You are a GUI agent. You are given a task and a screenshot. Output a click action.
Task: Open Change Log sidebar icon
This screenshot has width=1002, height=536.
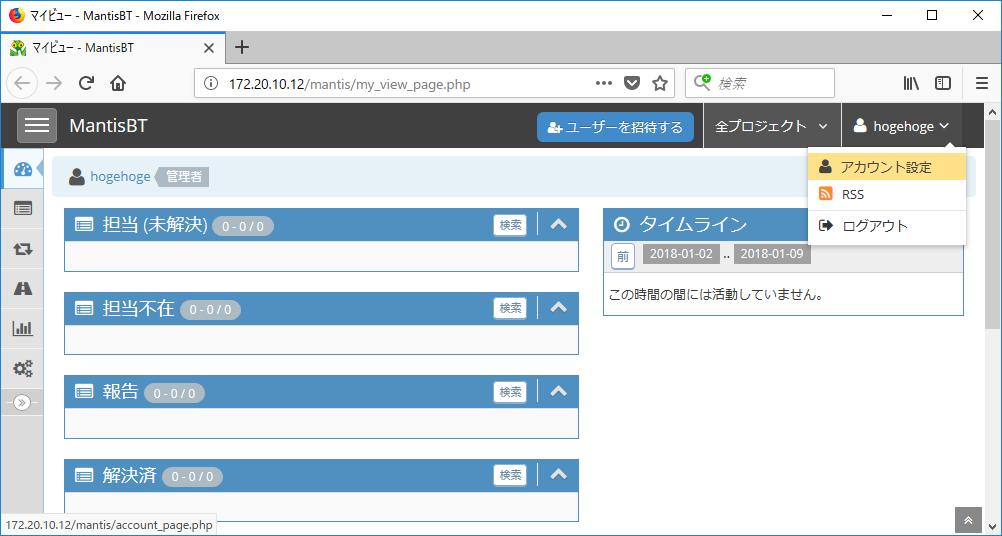[22, 249]
